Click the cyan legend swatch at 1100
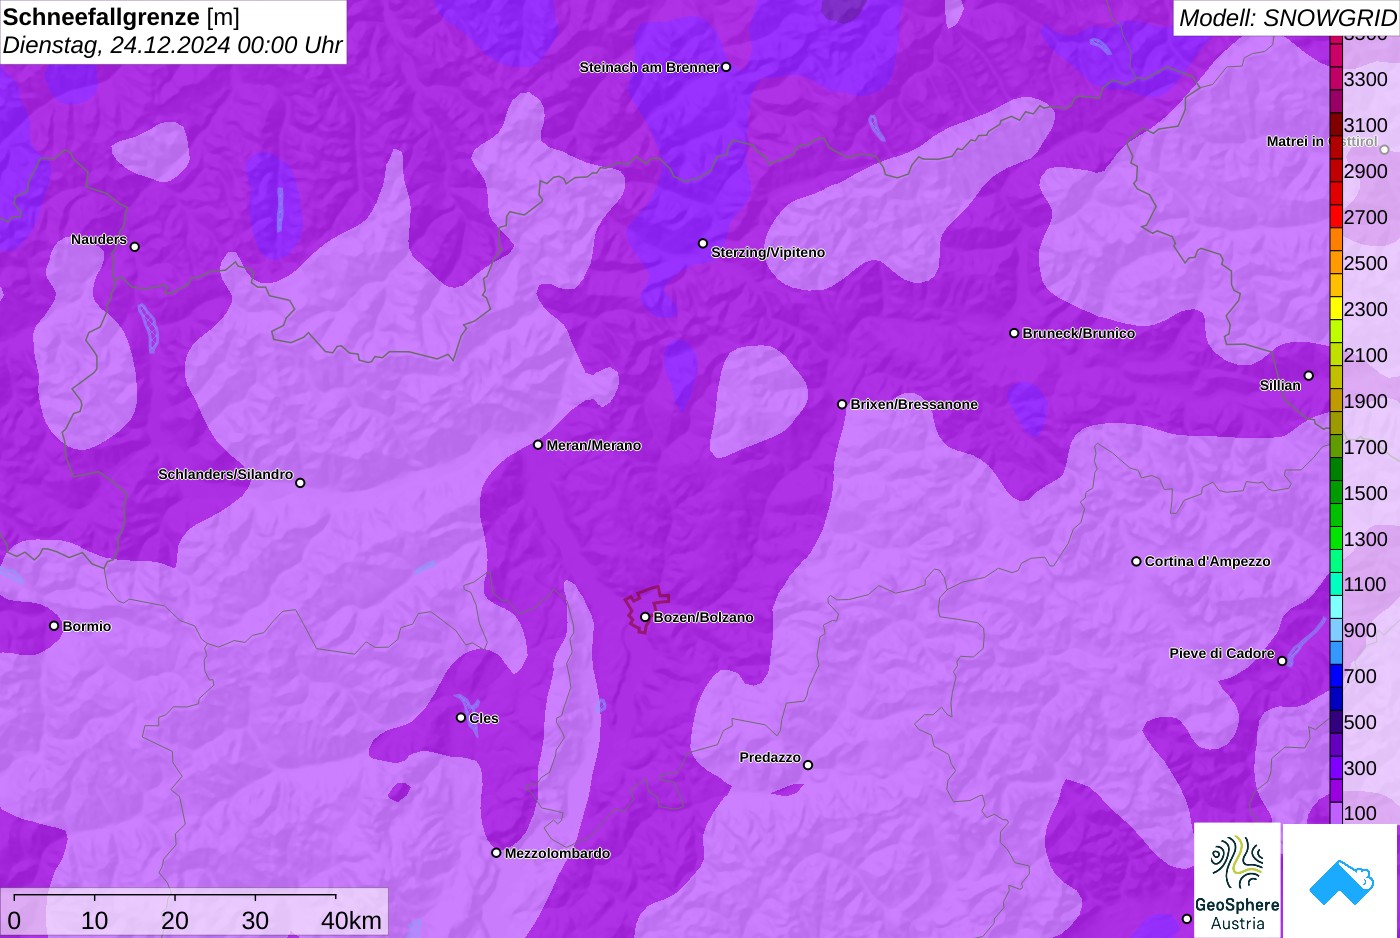Screen dimensions: 1400x938 [1336, 584]
